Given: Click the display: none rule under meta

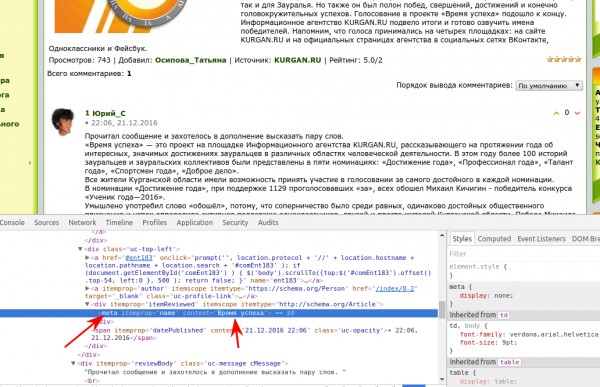Looking at the screenshot, I should pos(486,296).
